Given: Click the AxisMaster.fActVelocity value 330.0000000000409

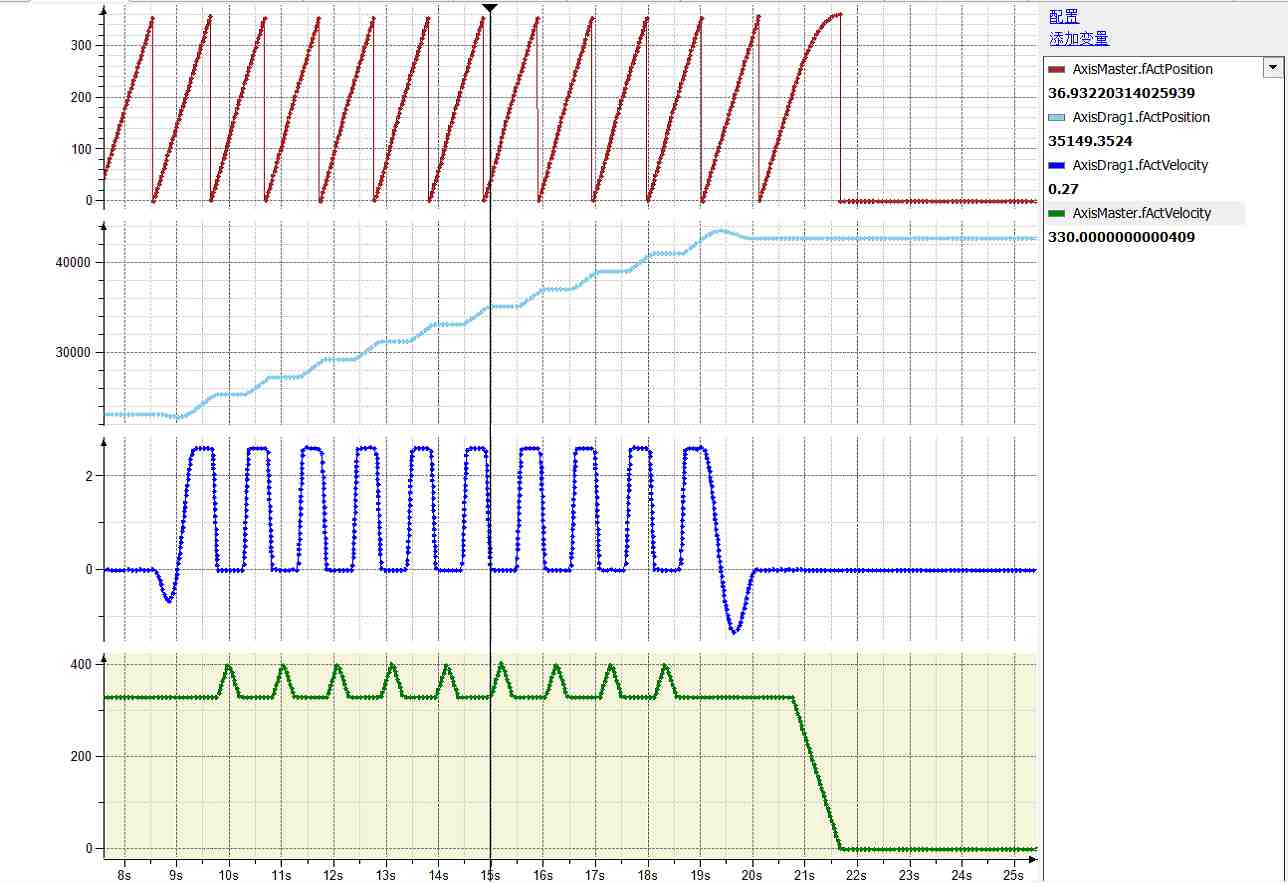Looking at the screenshot, I should click(1121, 237).
